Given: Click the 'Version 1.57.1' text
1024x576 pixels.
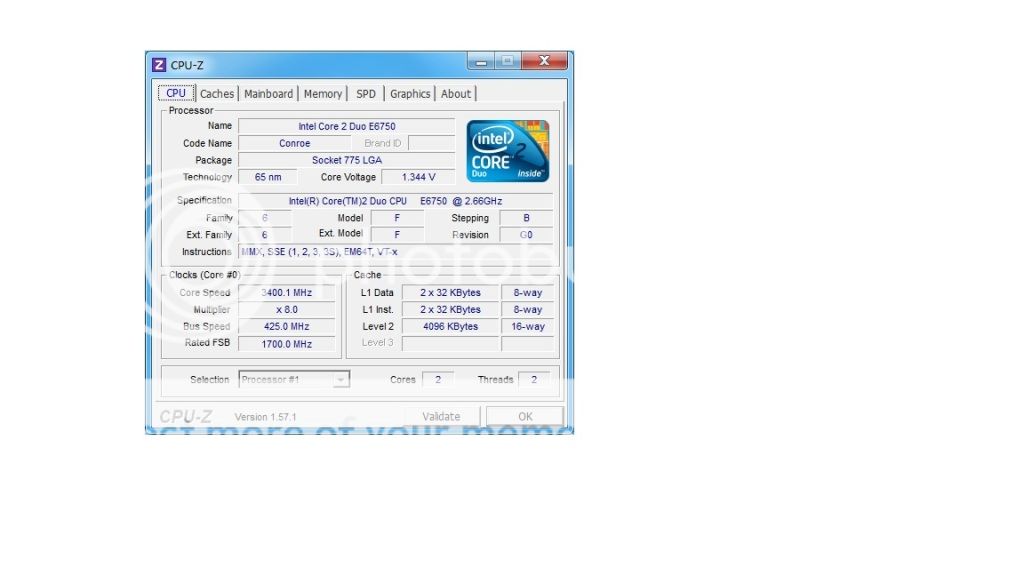Looking at the screenshot, I should (x=265, y=417).
